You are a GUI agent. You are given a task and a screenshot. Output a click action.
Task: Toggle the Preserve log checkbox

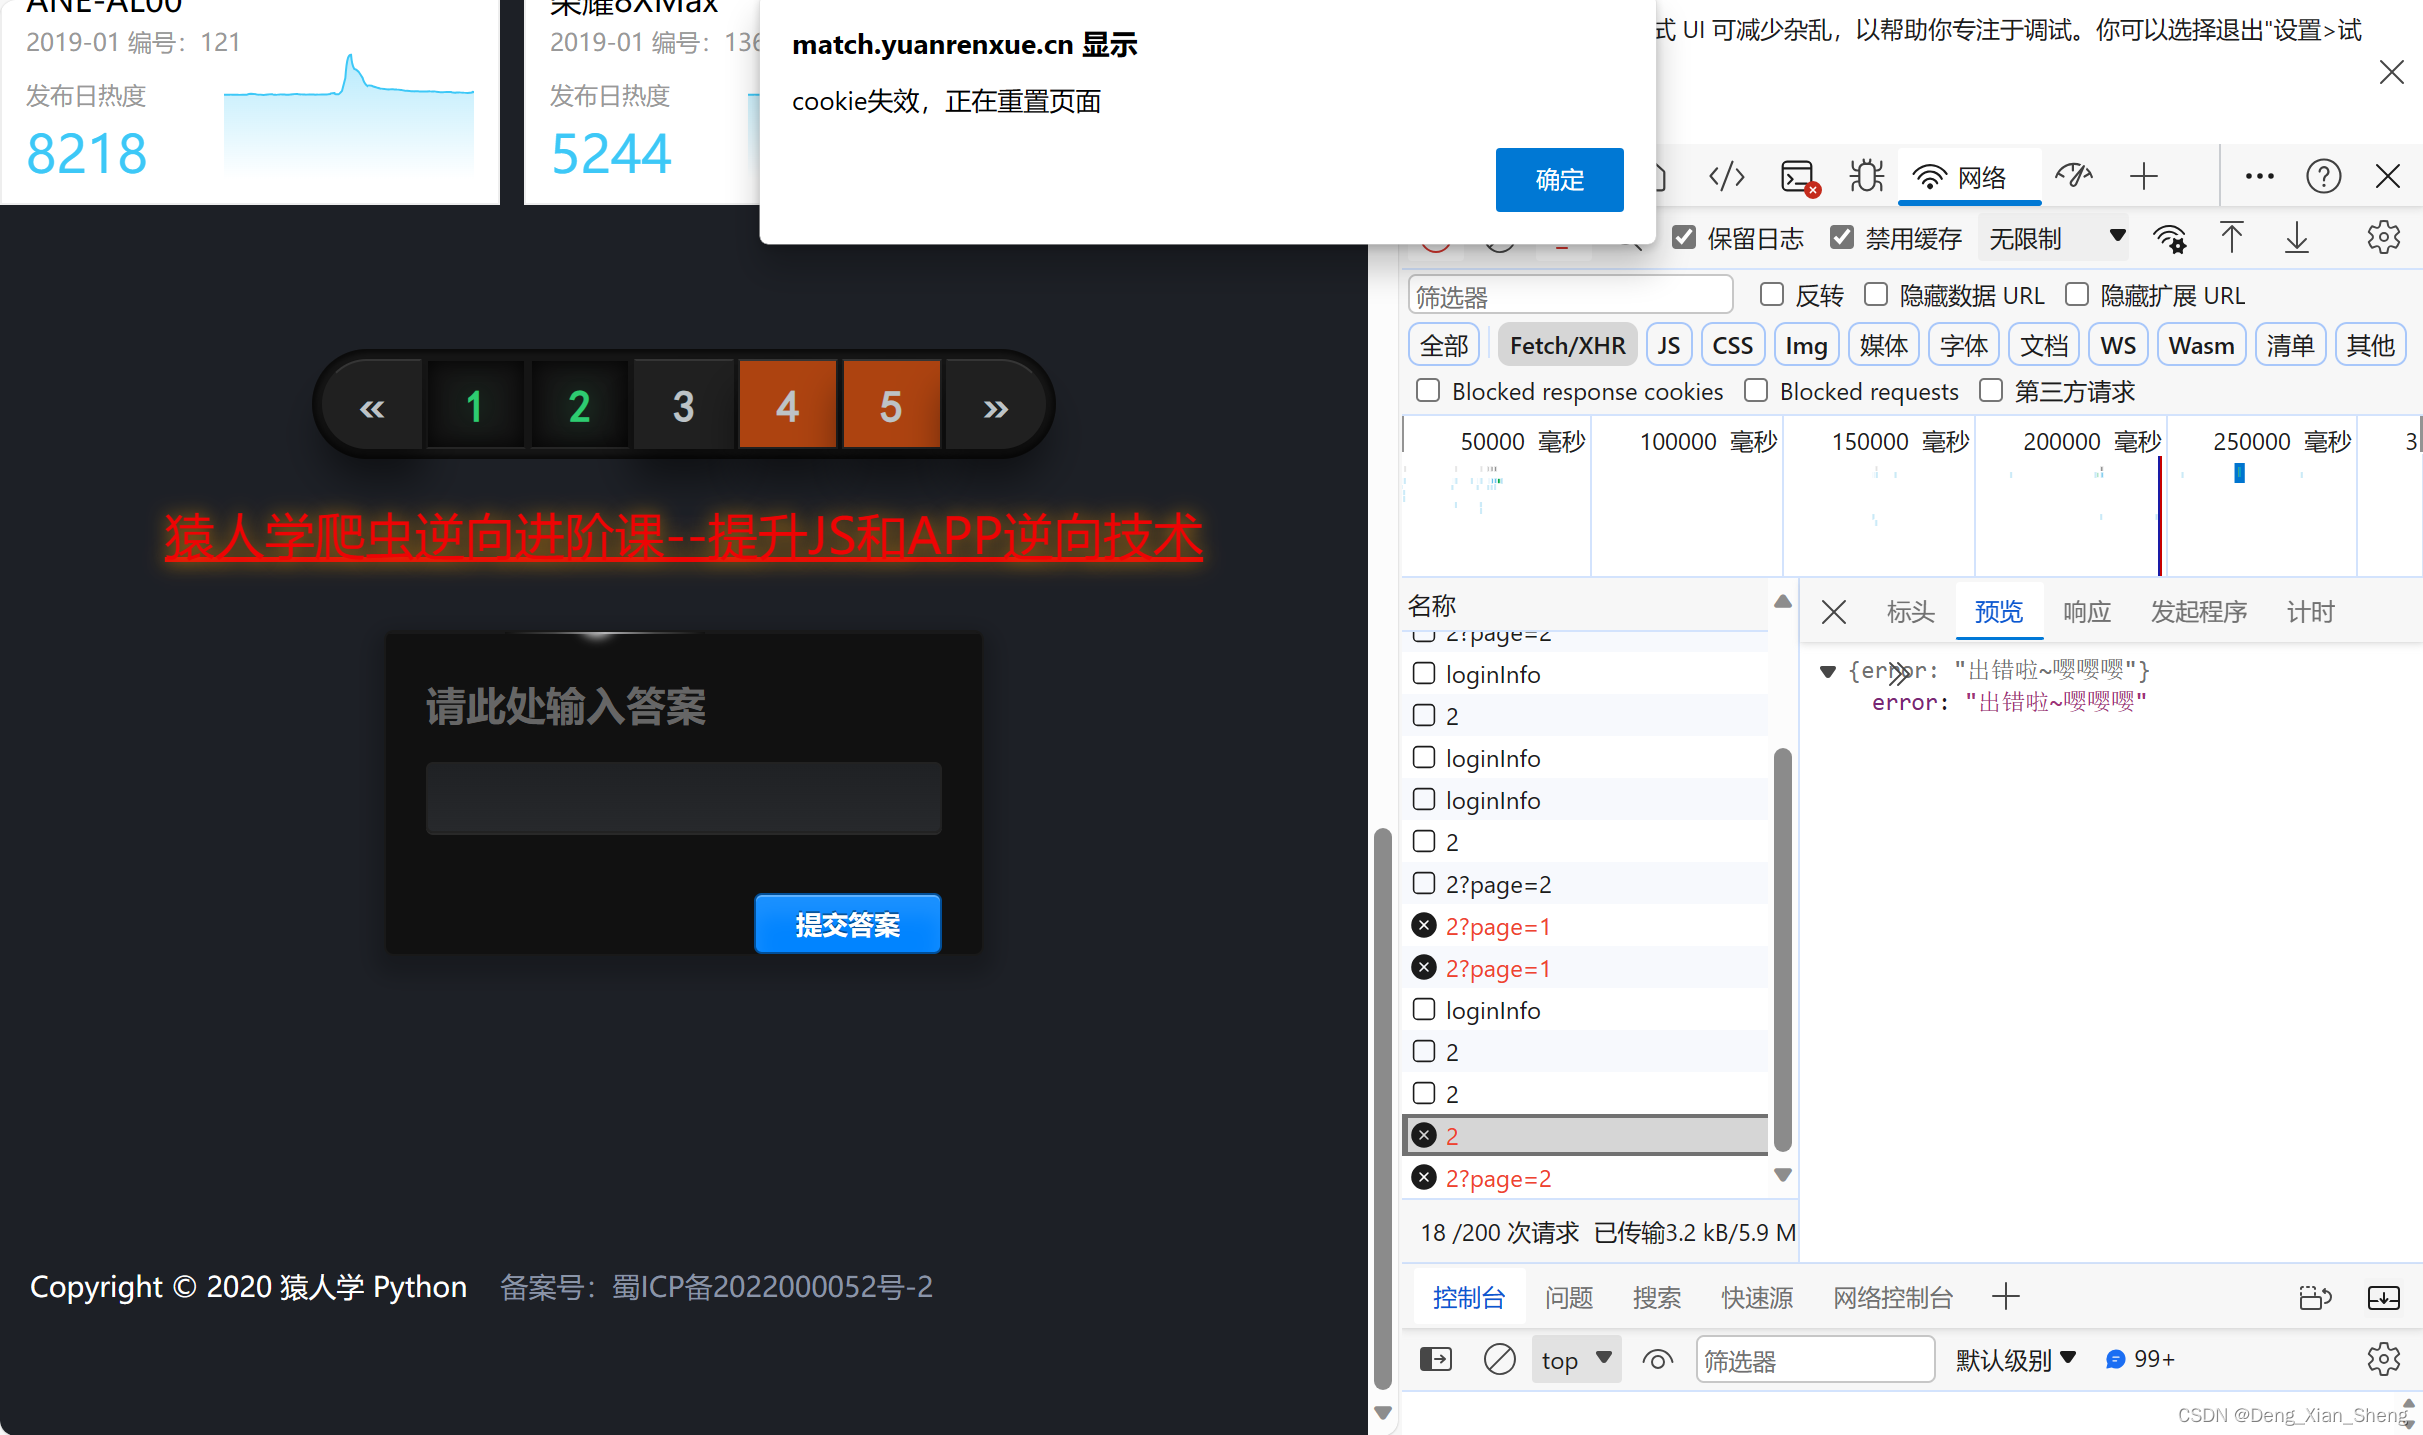tap(1684, 238)
